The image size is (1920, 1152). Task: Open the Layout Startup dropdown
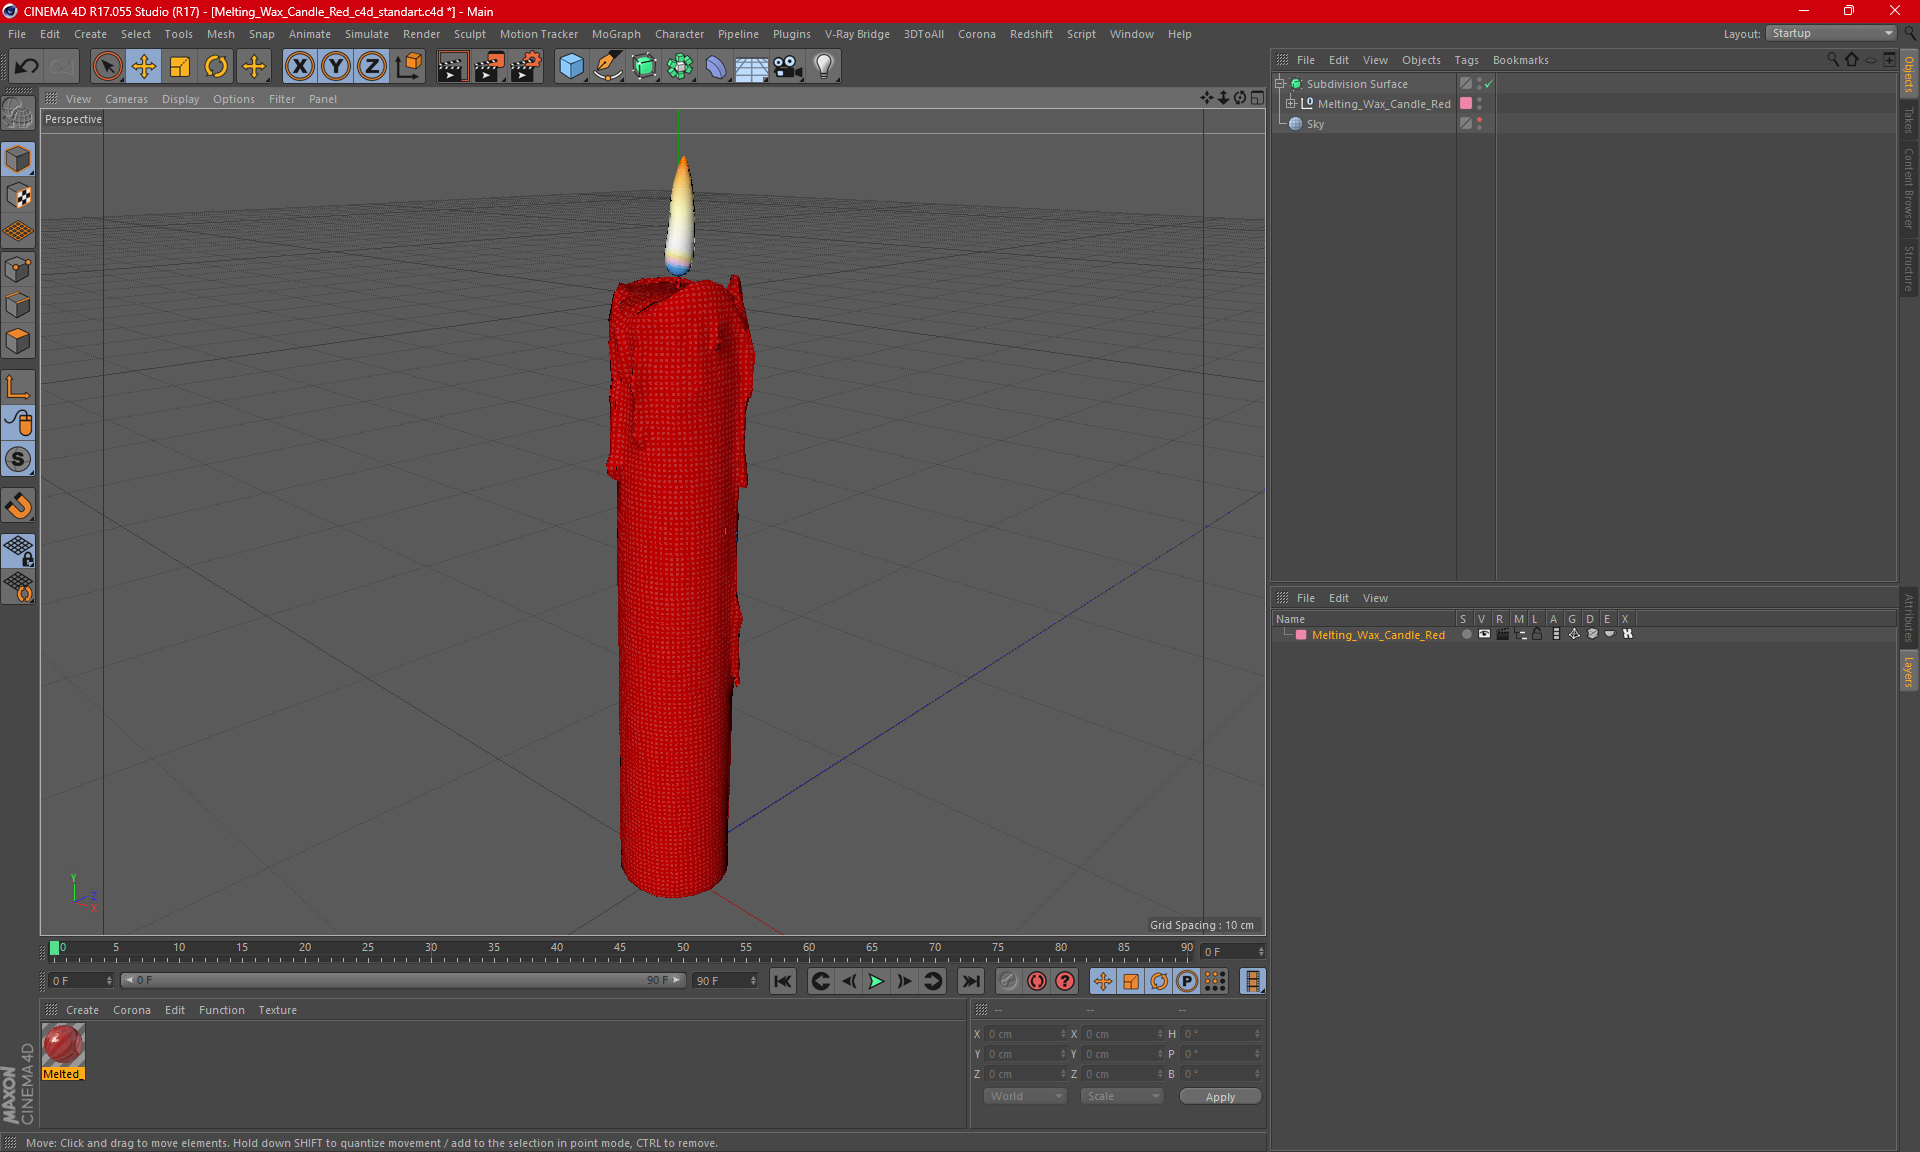(x=1830, y=33)
